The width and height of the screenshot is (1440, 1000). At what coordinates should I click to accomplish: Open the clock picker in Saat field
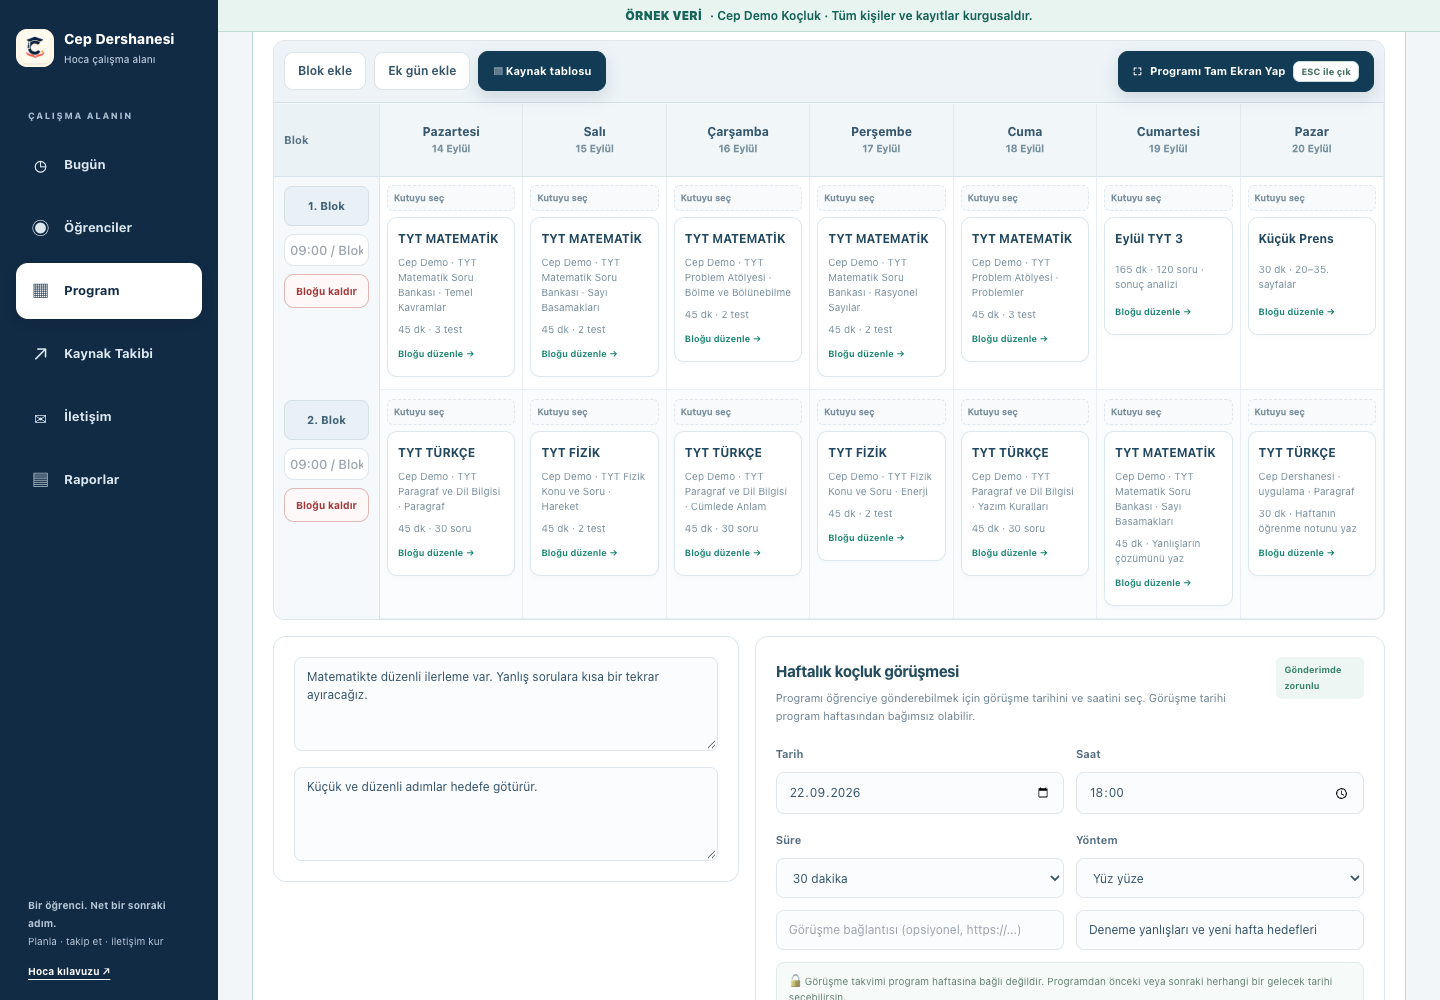[x=1341, y=793]
